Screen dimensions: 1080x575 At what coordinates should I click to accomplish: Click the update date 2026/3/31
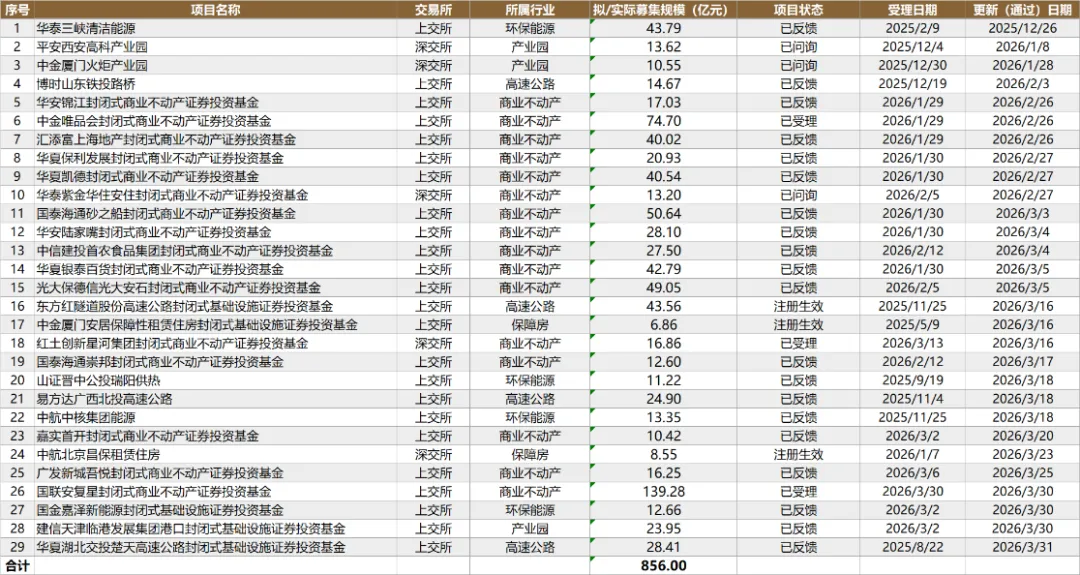pyautogui.click(x=1022, y=547)
